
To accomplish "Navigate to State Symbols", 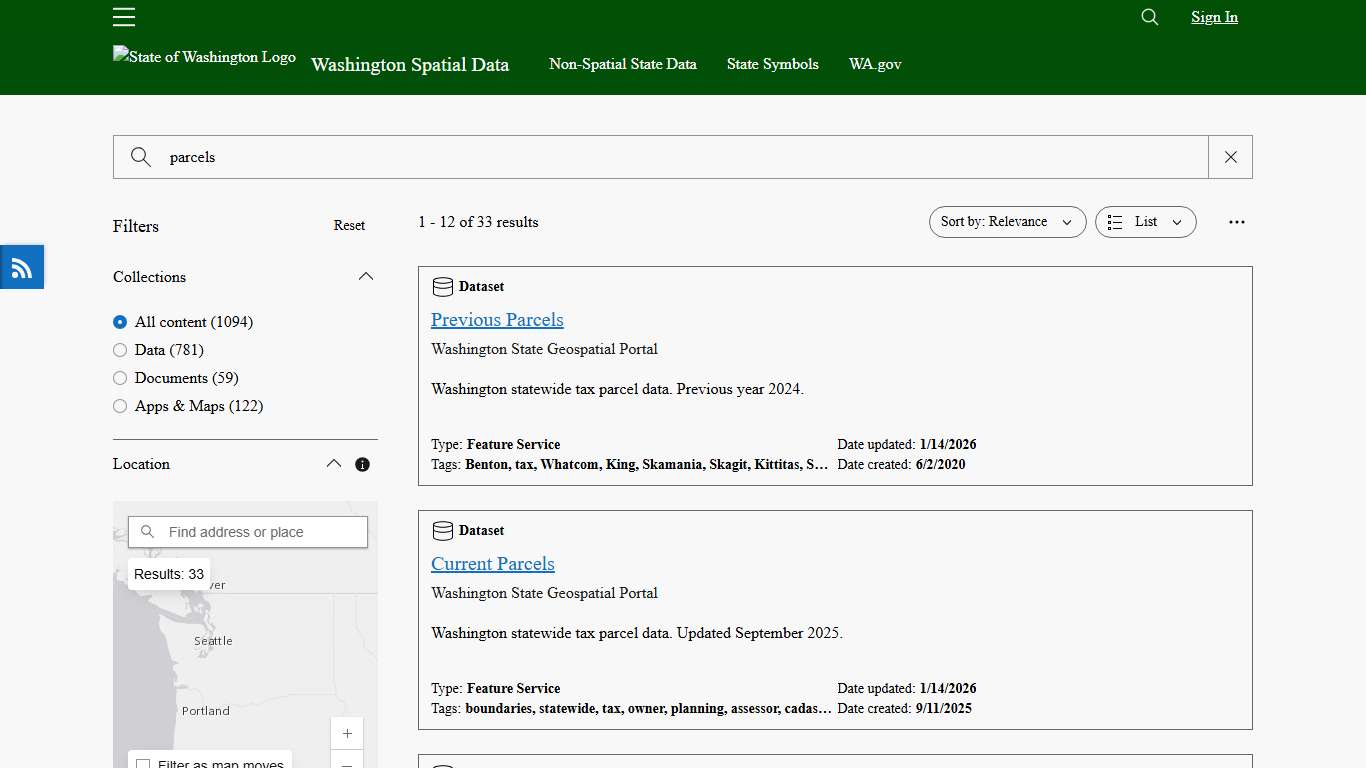I will click(x=772, y=64).
